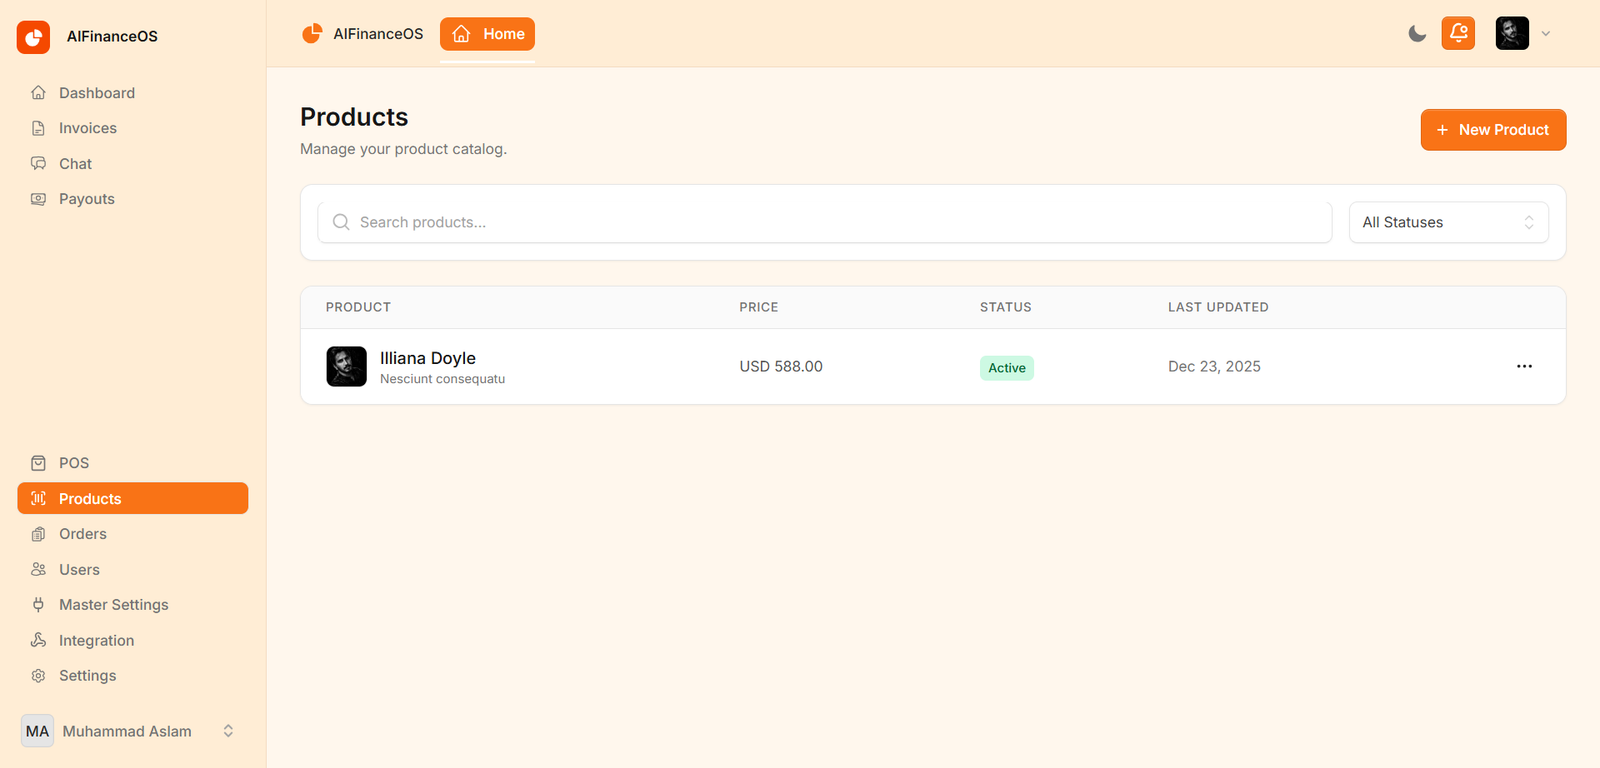
Task: Click the Active status badge
Action: [x=1007, y=368]
